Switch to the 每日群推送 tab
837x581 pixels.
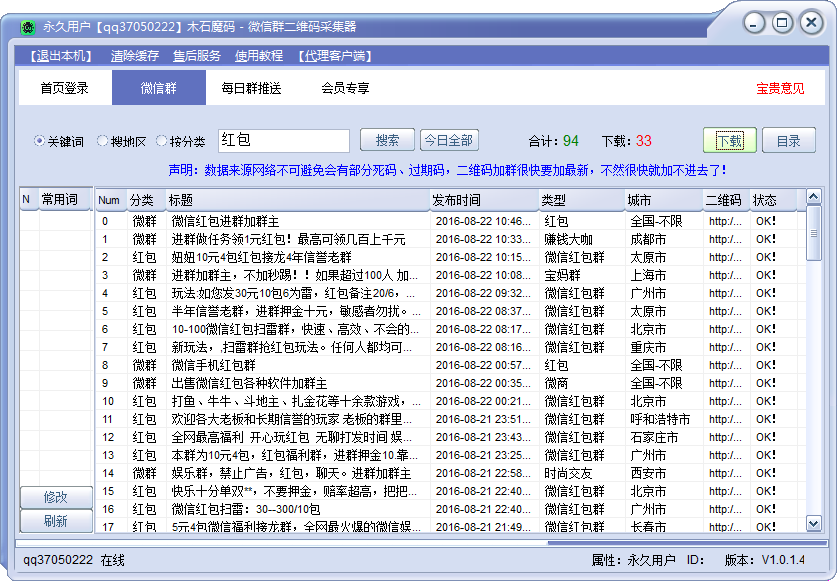[251, 88]
